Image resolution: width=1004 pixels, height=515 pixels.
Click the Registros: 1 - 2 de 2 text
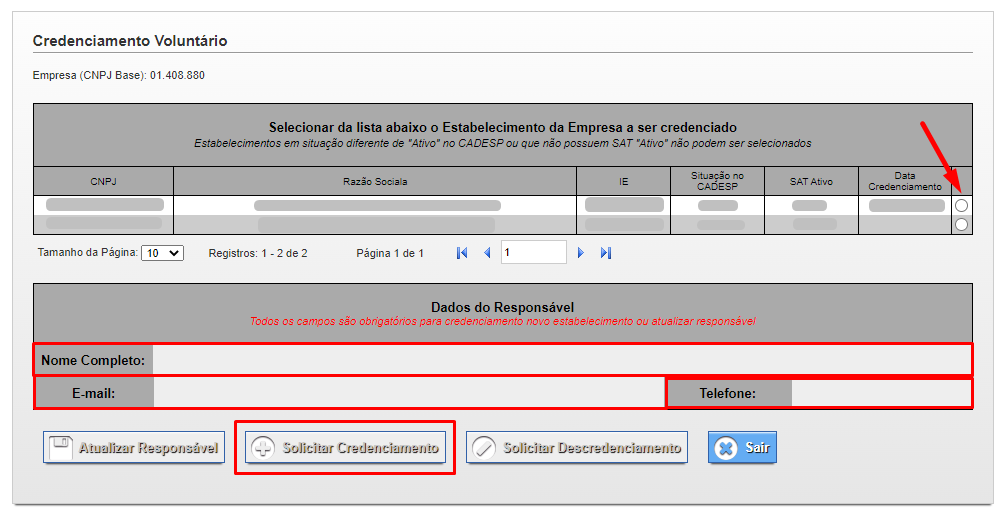tap(258, 253)
